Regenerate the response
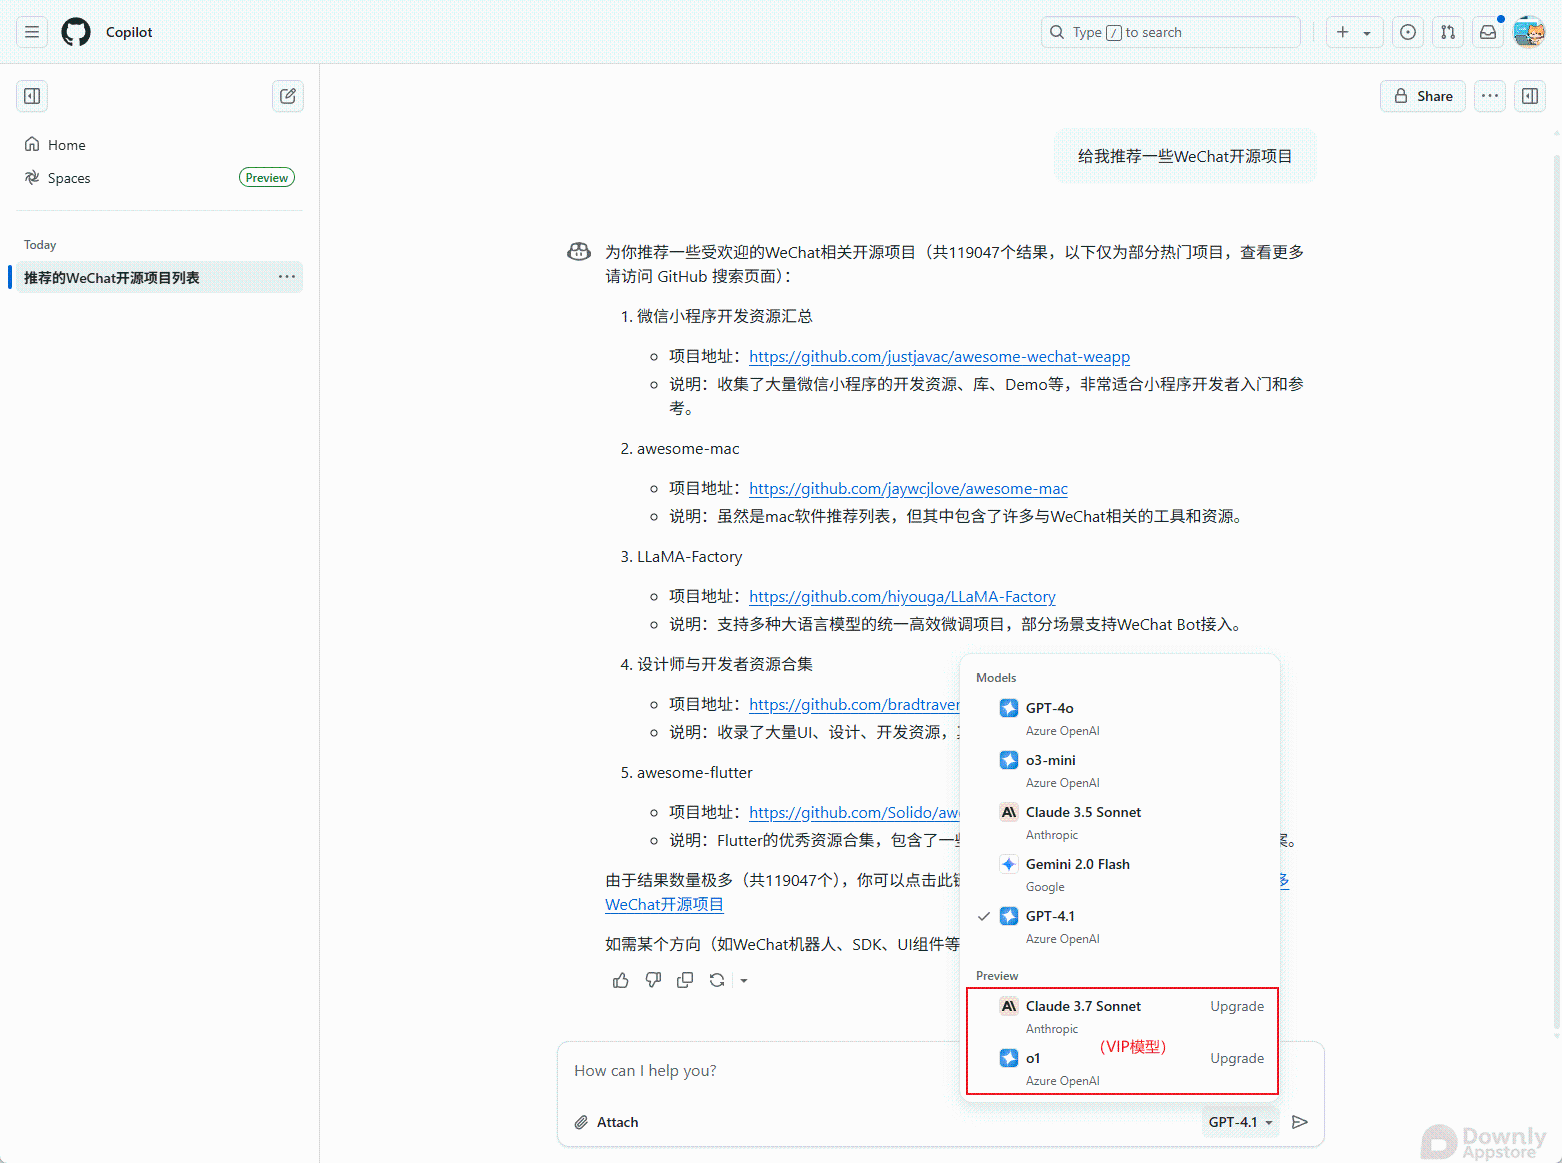1562x1163 pixels. 717,980
